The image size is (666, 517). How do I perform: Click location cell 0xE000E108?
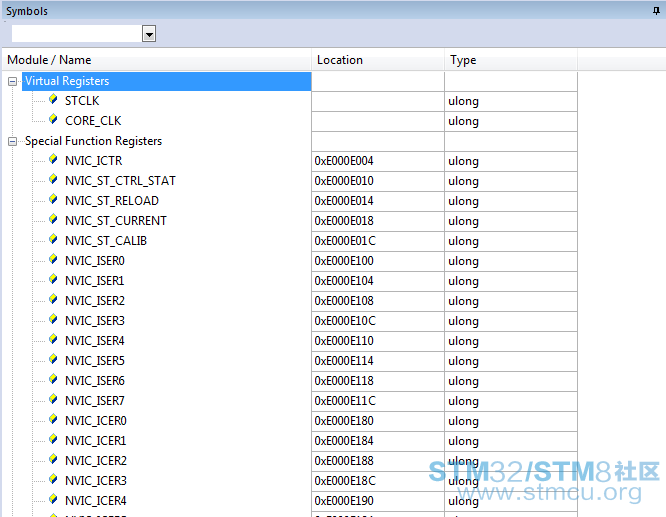378,301
